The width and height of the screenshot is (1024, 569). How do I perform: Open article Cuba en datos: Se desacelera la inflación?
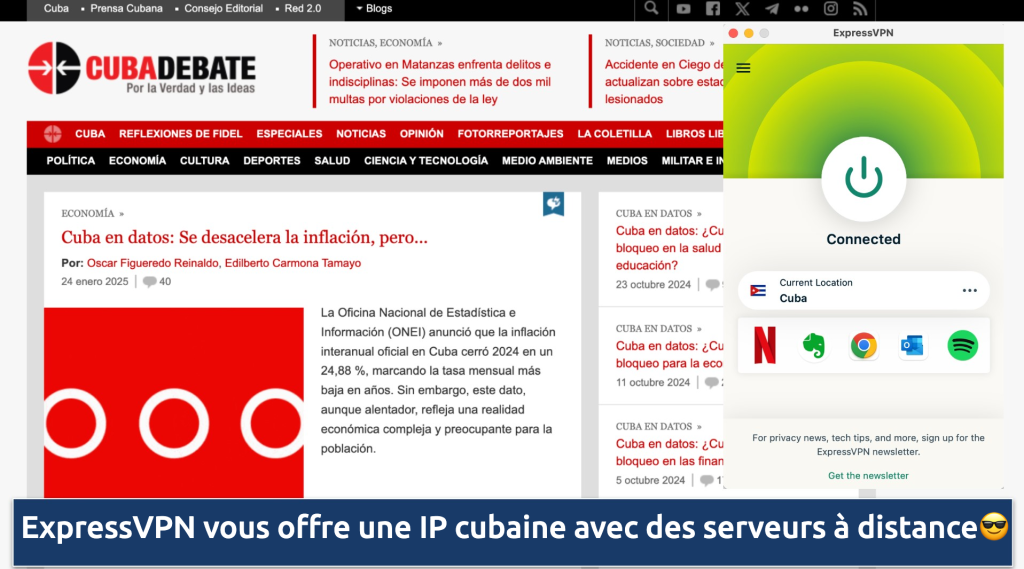(x=244, y=237)
